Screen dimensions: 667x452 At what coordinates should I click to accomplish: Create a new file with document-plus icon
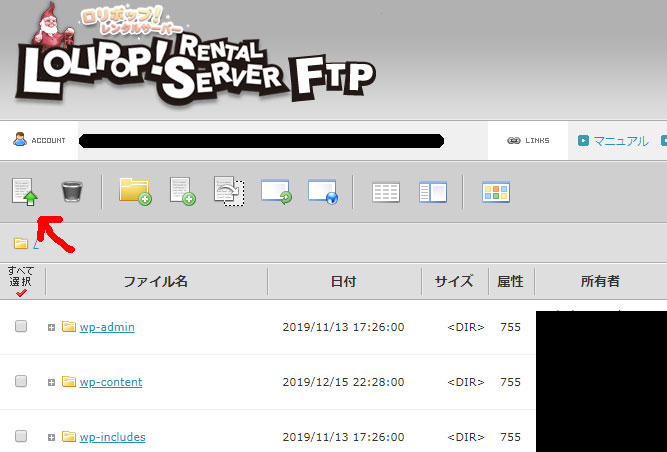(x=182, y=191)
